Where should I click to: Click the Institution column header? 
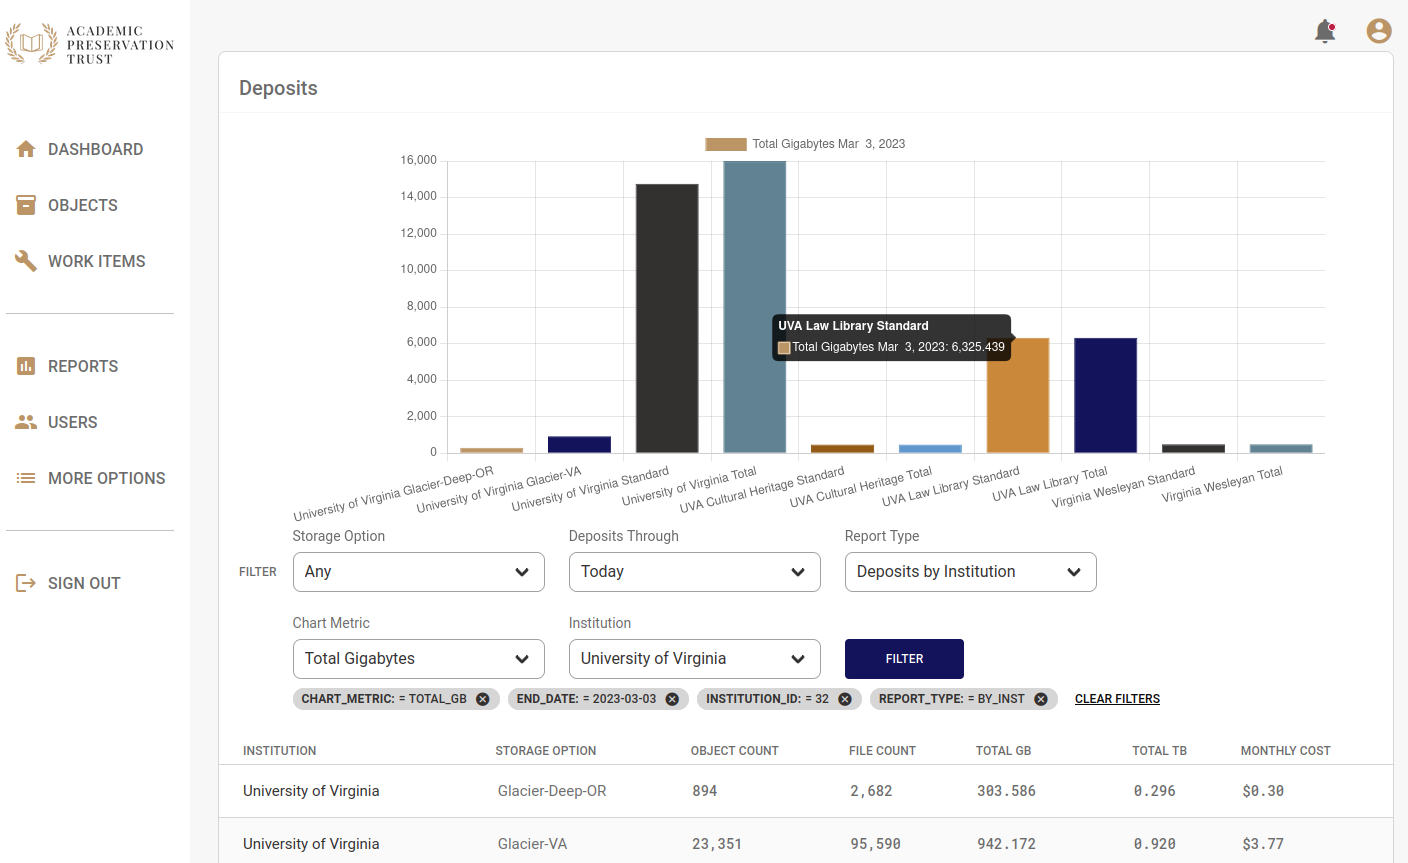280,751
